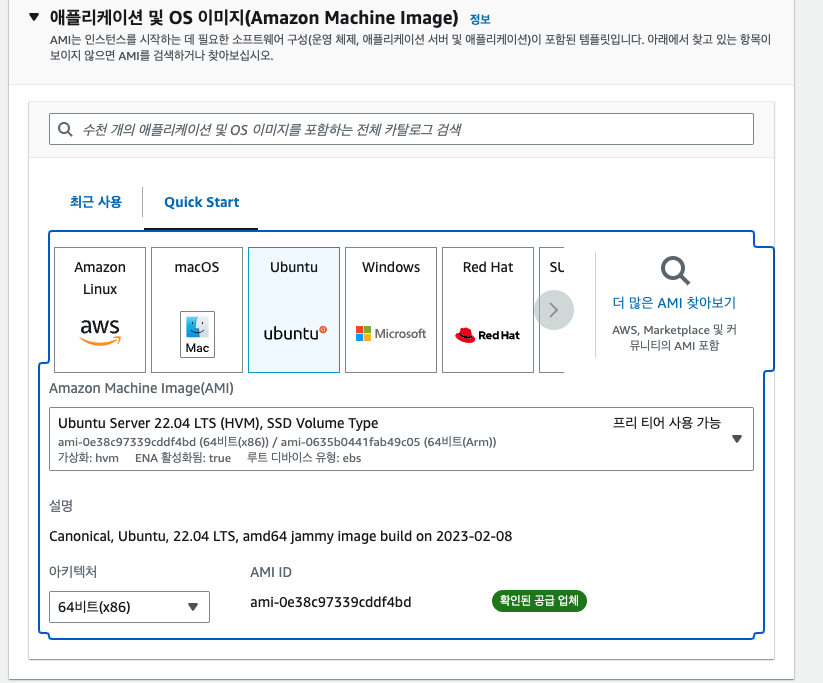Click the magnifier icon in search box
This screenshot has width=823, height=683.
pos(65,129)
